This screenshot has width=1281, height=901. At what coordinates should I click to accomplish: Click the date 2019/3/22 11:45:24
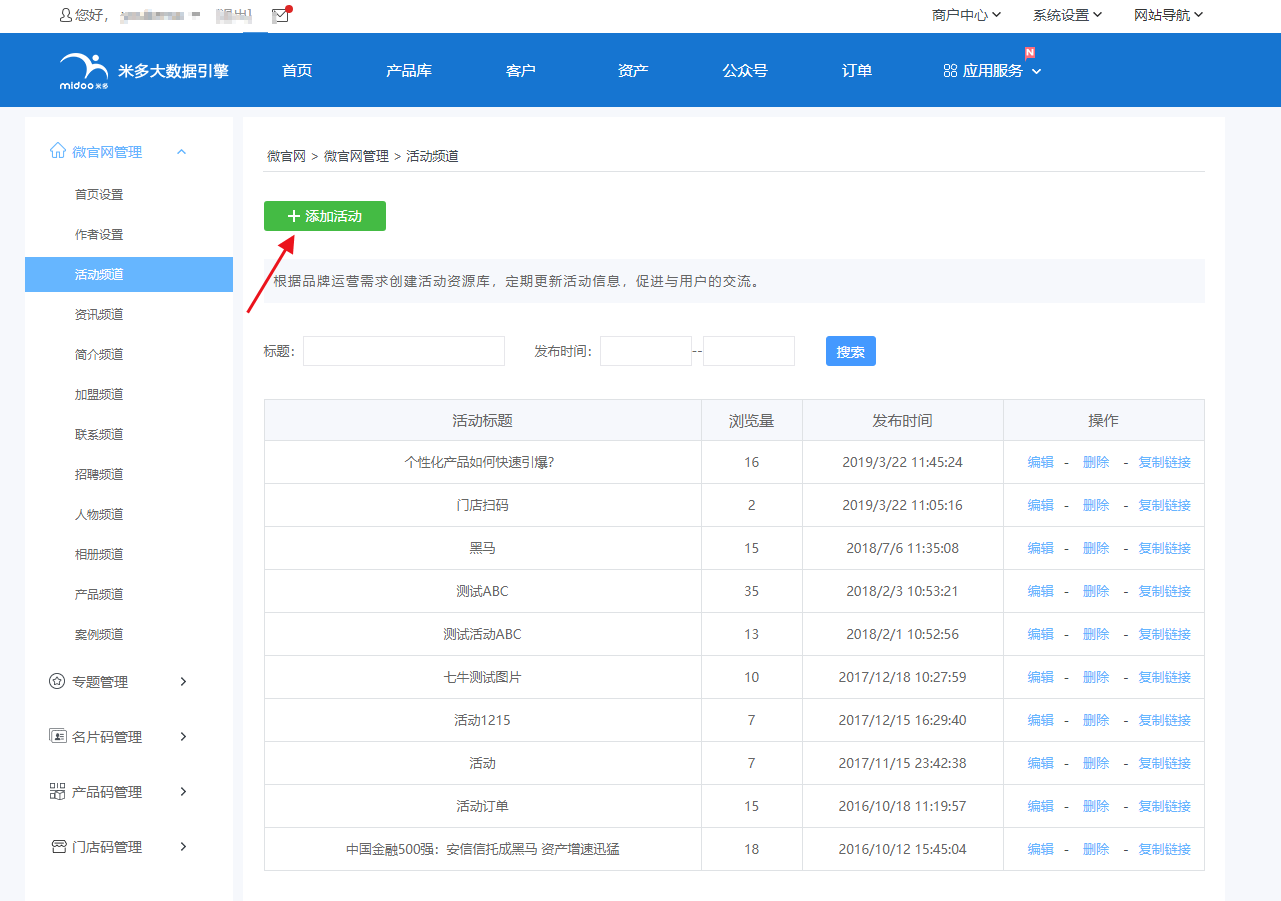903,462
